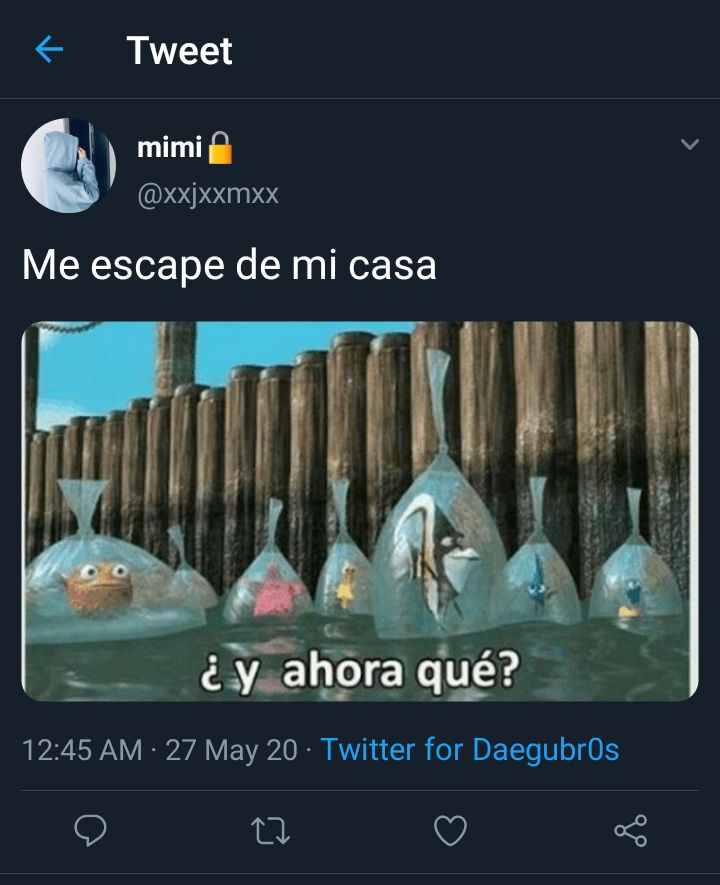The width and height of the screenshot is (720, 885).
Task: Tap the Tweet header title
Action: point(179,50)
